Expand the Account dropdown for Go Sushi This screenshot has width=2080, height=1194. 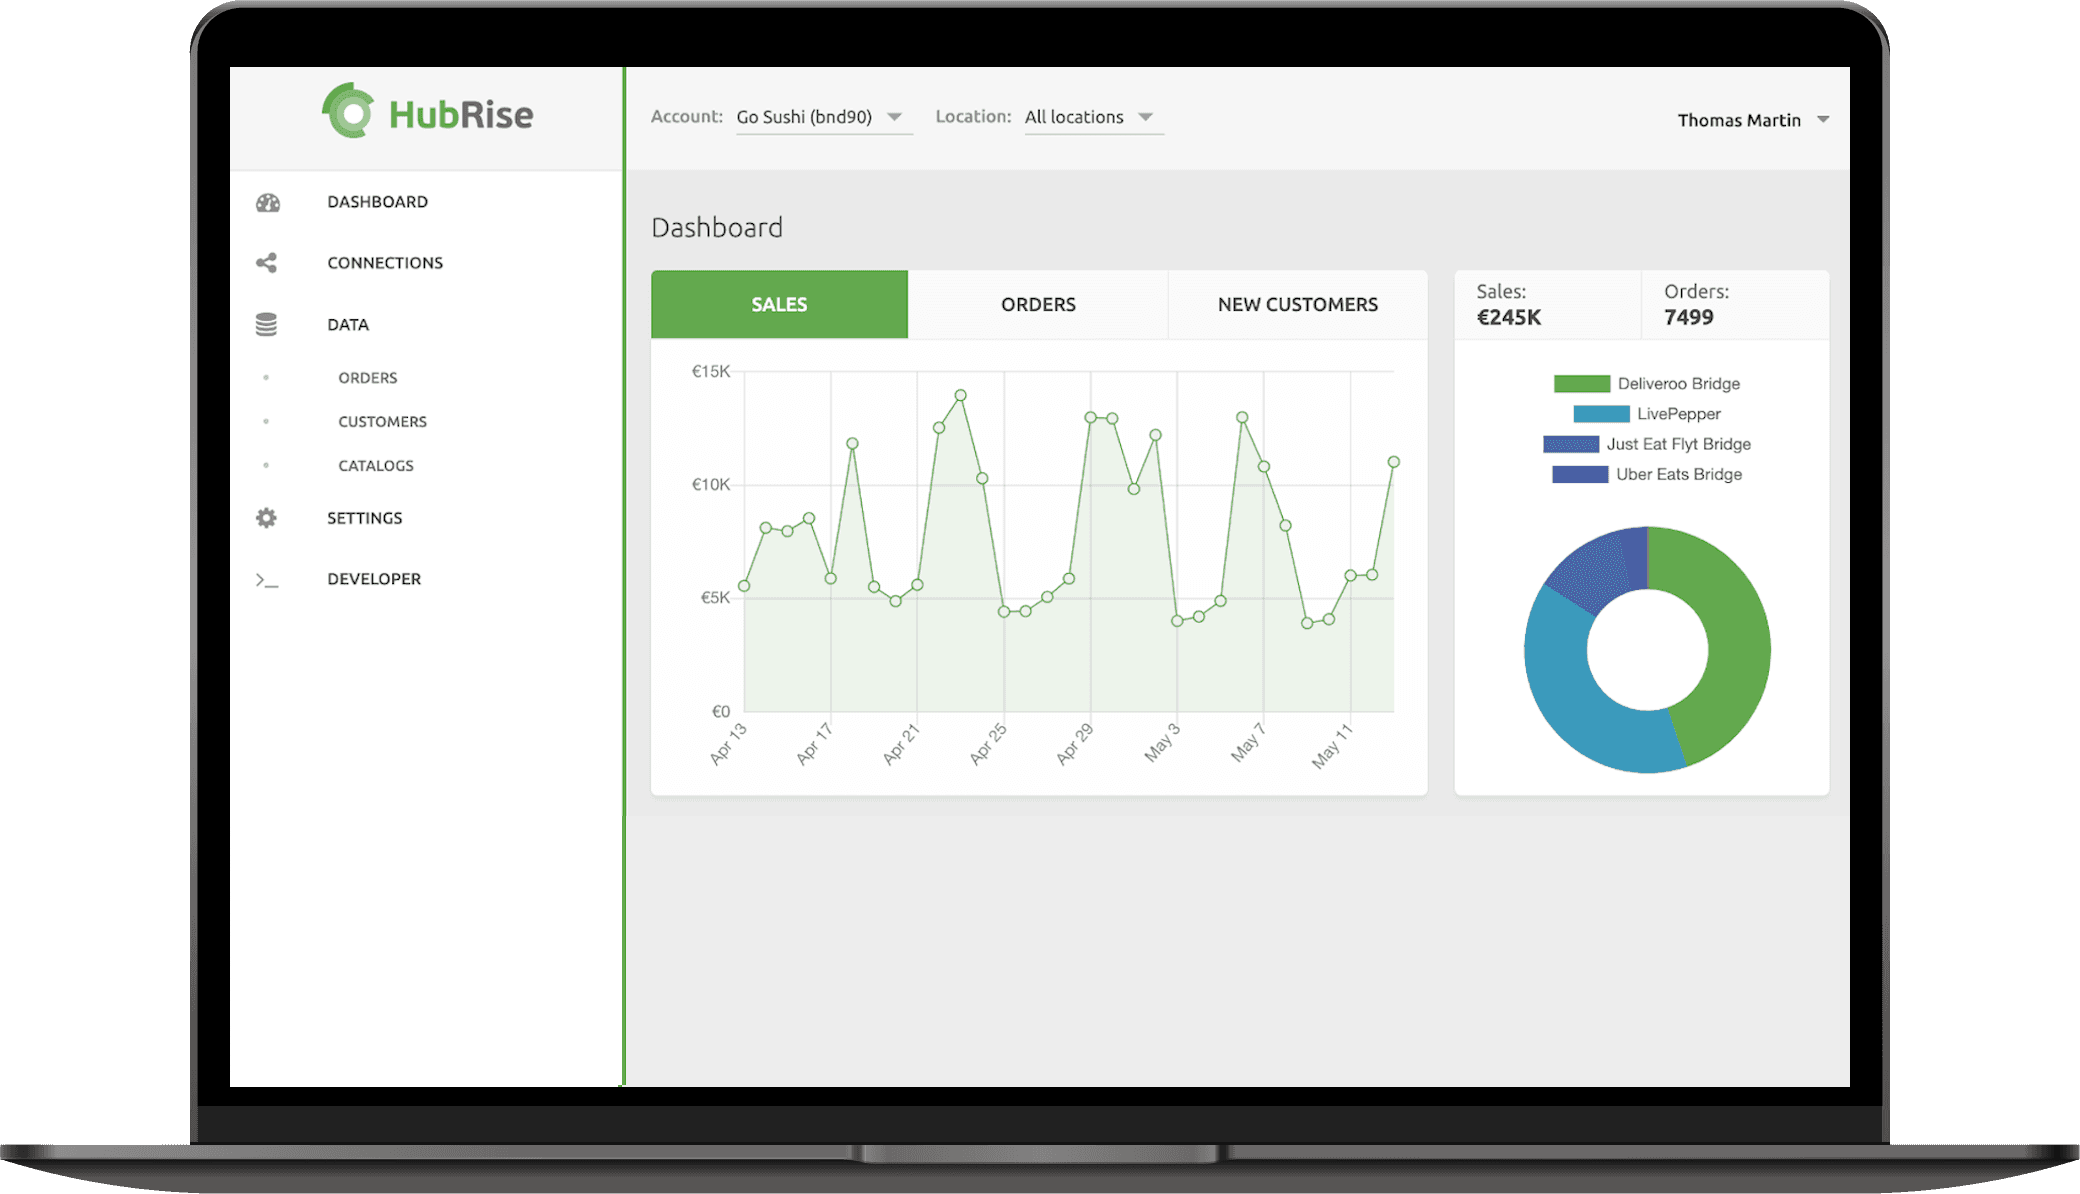897,119
